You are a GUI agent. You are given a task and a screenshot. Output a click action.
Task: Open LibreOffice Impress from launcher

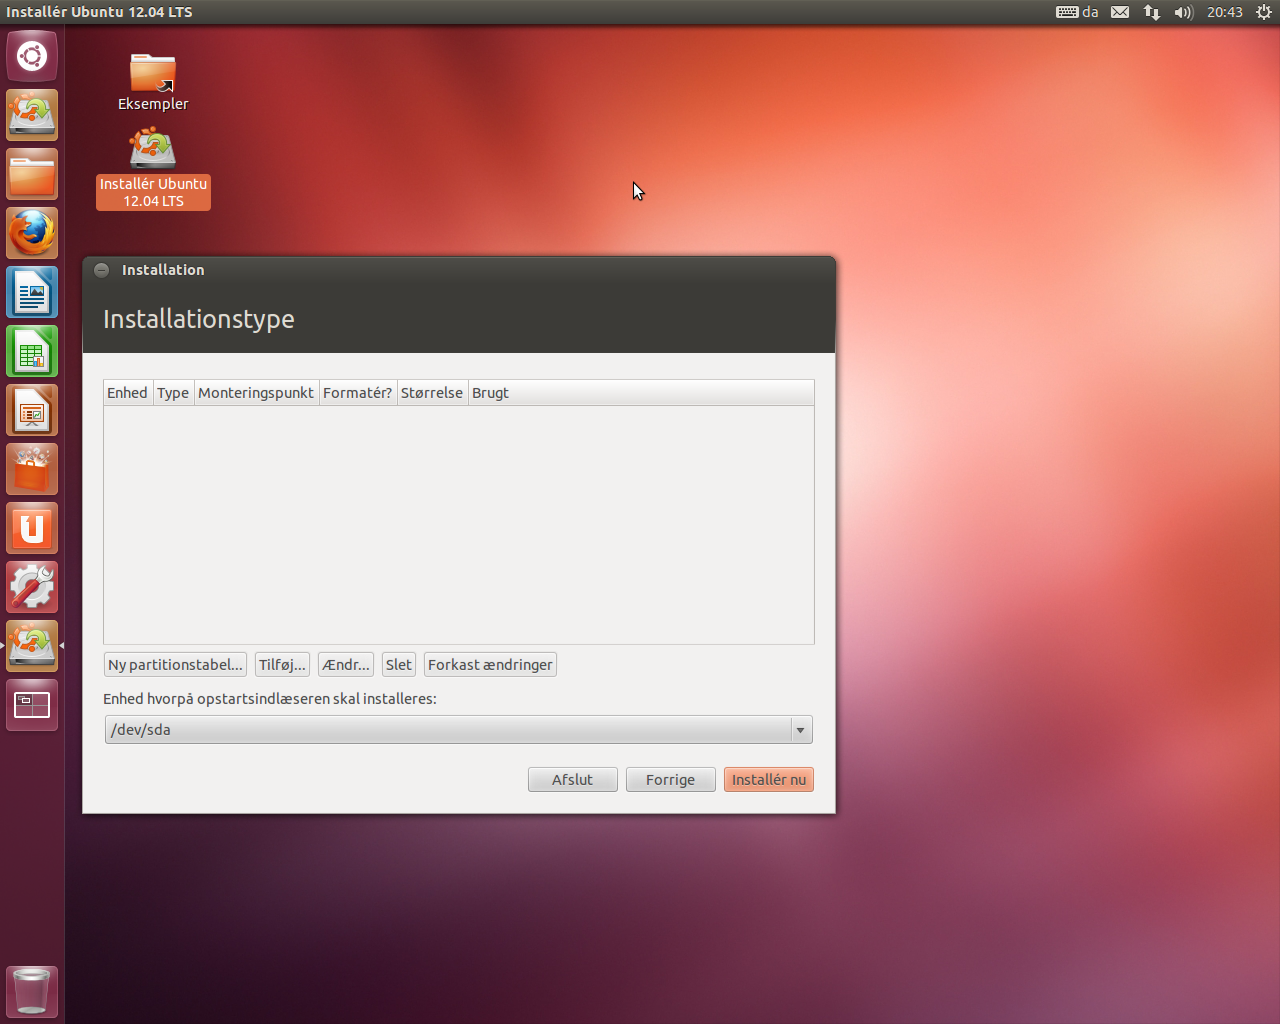click(32, 410)
